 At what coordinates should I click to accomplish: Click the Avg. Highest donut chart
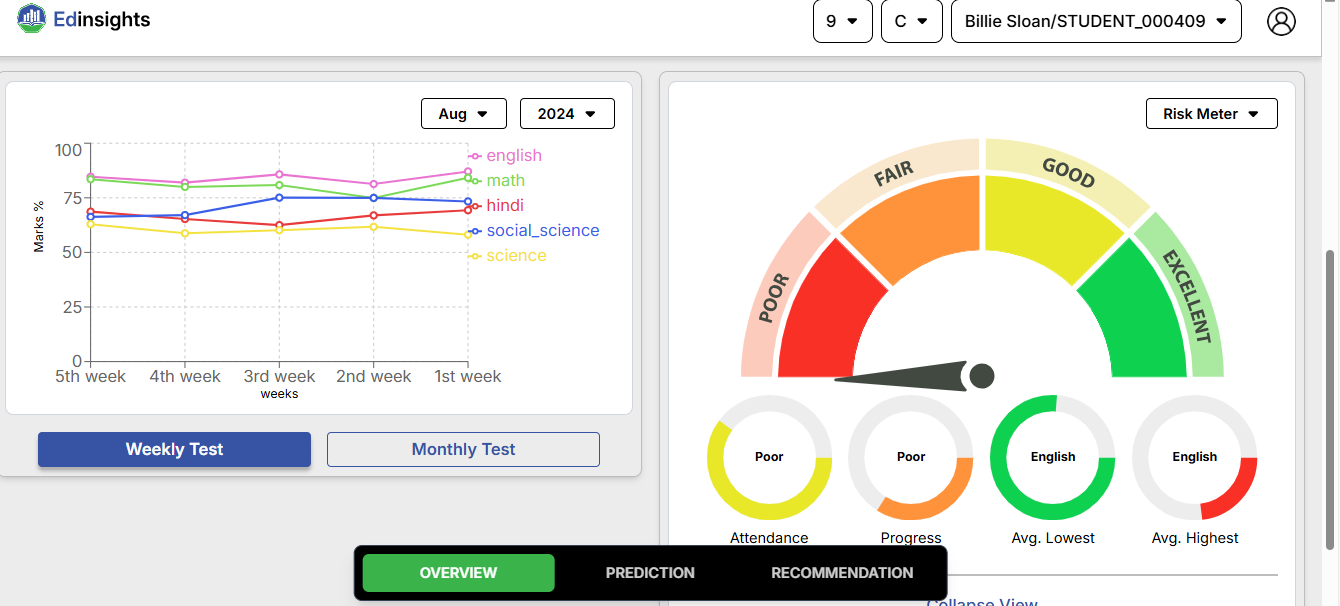click(x=1194, y=458)
